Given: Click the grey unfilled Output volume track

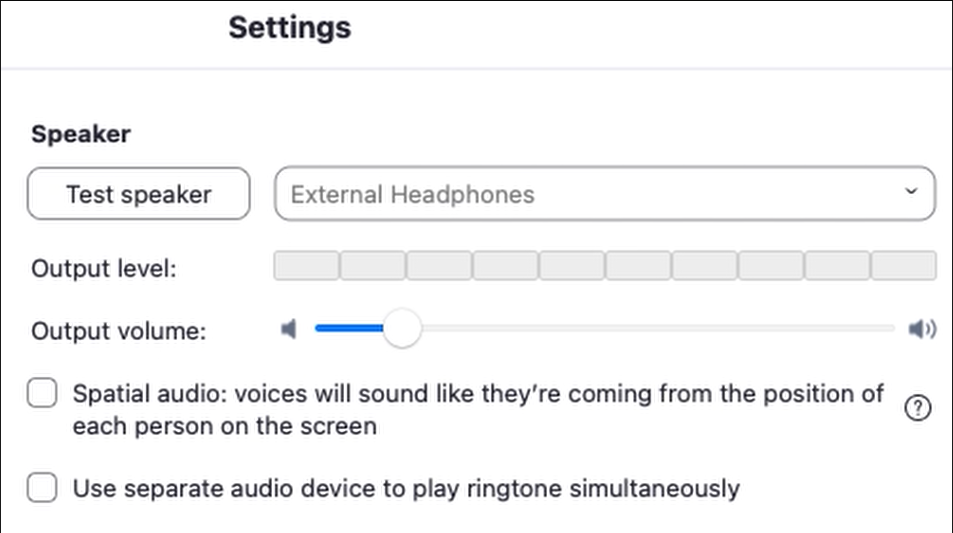Looking at the screenshot, I should 650,329.
